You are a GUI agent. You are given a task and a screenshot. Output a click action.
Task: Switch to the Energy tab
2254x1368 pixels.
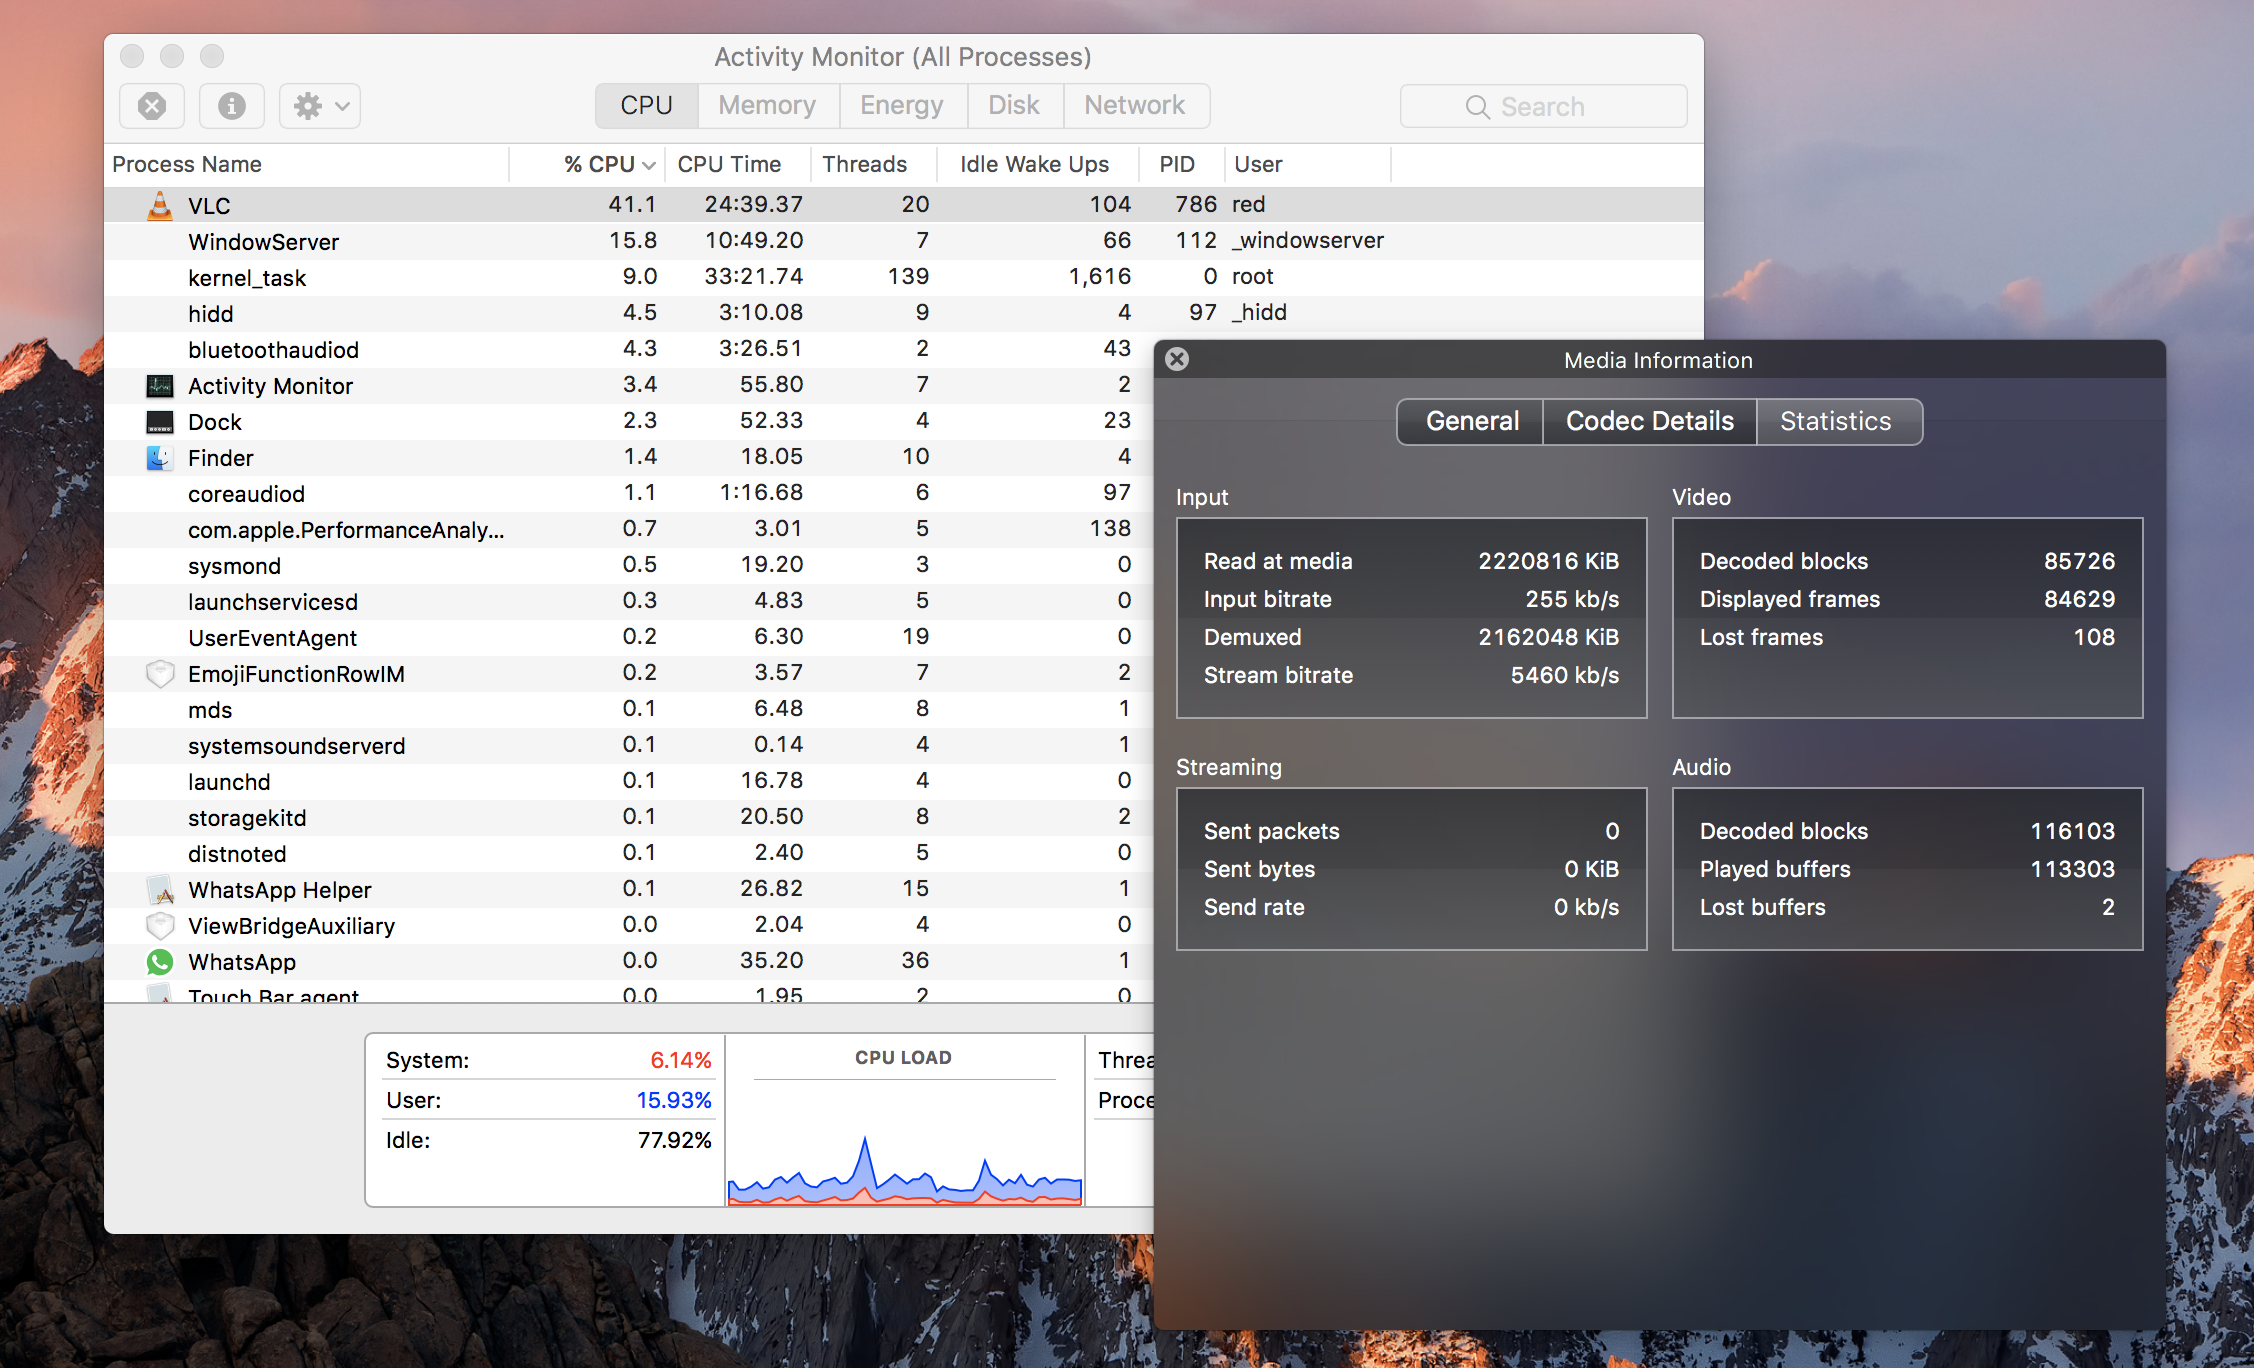click(902, 106)
